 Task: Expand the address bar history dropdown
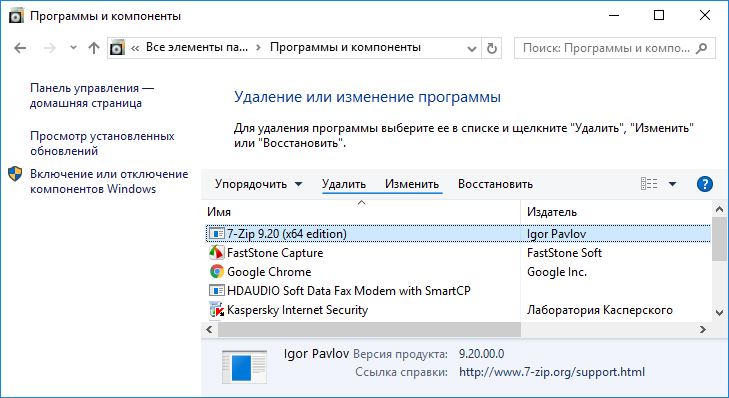tap(471, 48)
